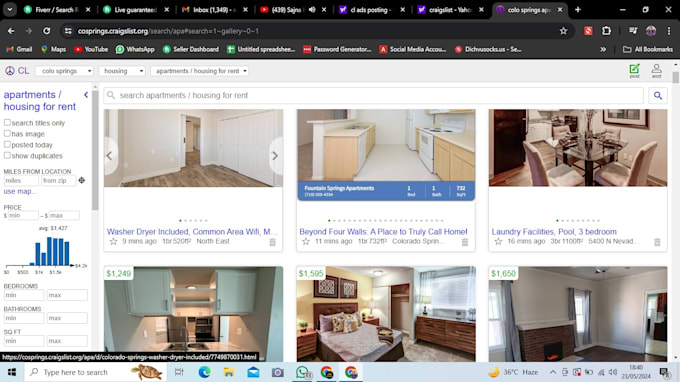Mute the YouTube tab speaker icon
The image size is (680, 382).
(x=312, y=10)
